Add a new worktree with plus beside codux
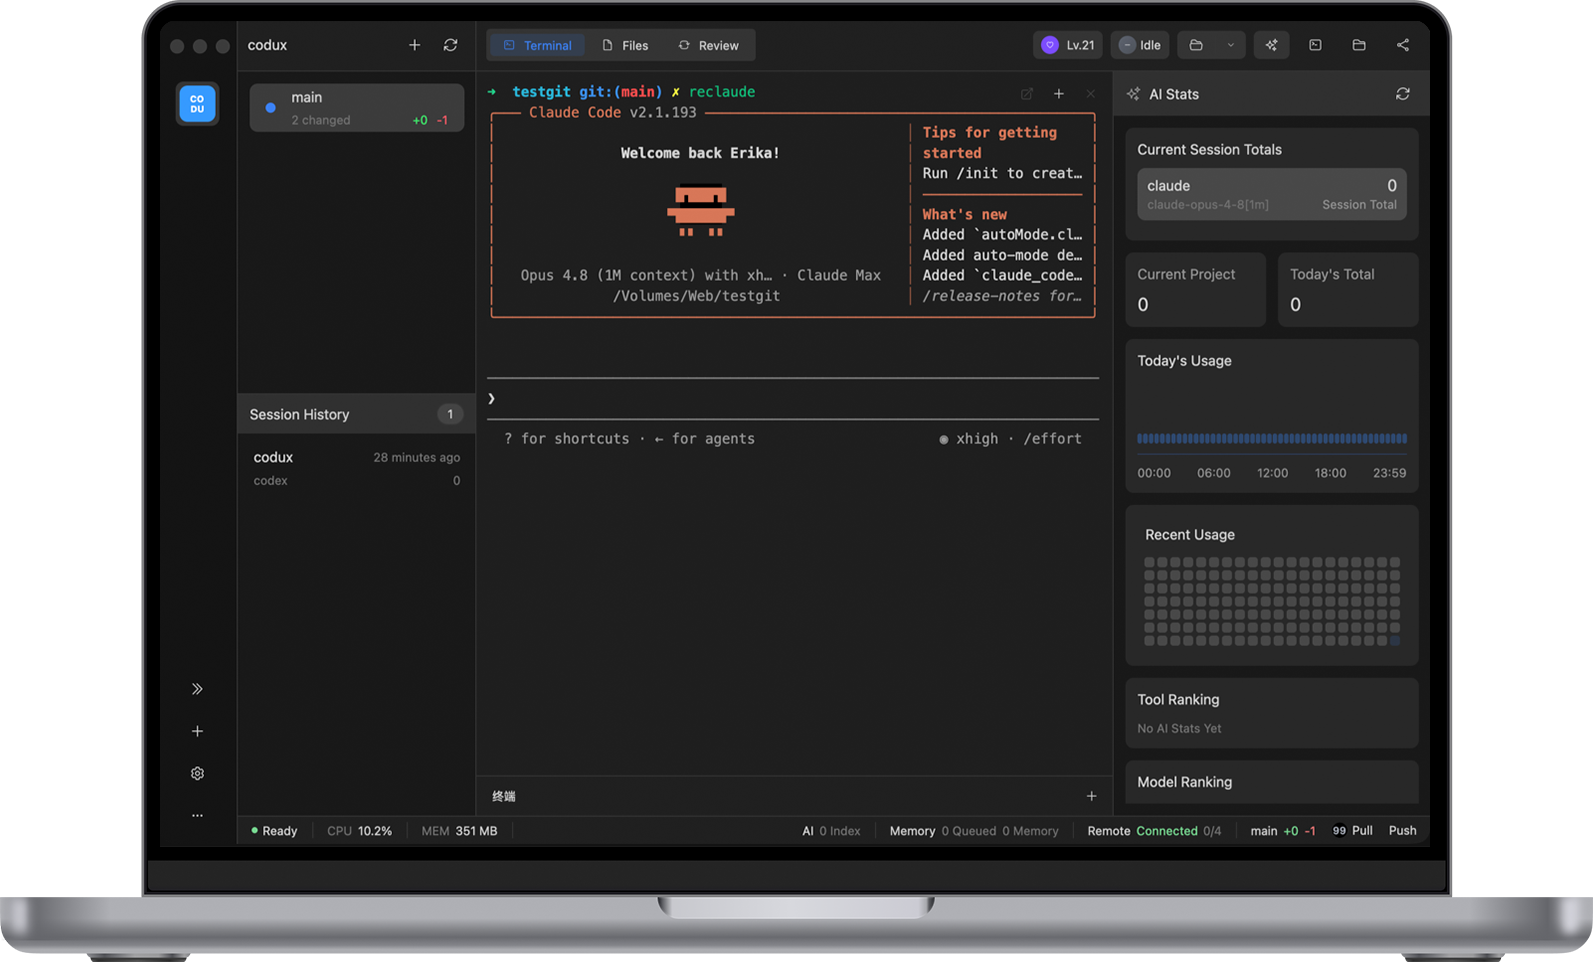Viewport: 1593px width, 962px height. click(x=414, y=45)
